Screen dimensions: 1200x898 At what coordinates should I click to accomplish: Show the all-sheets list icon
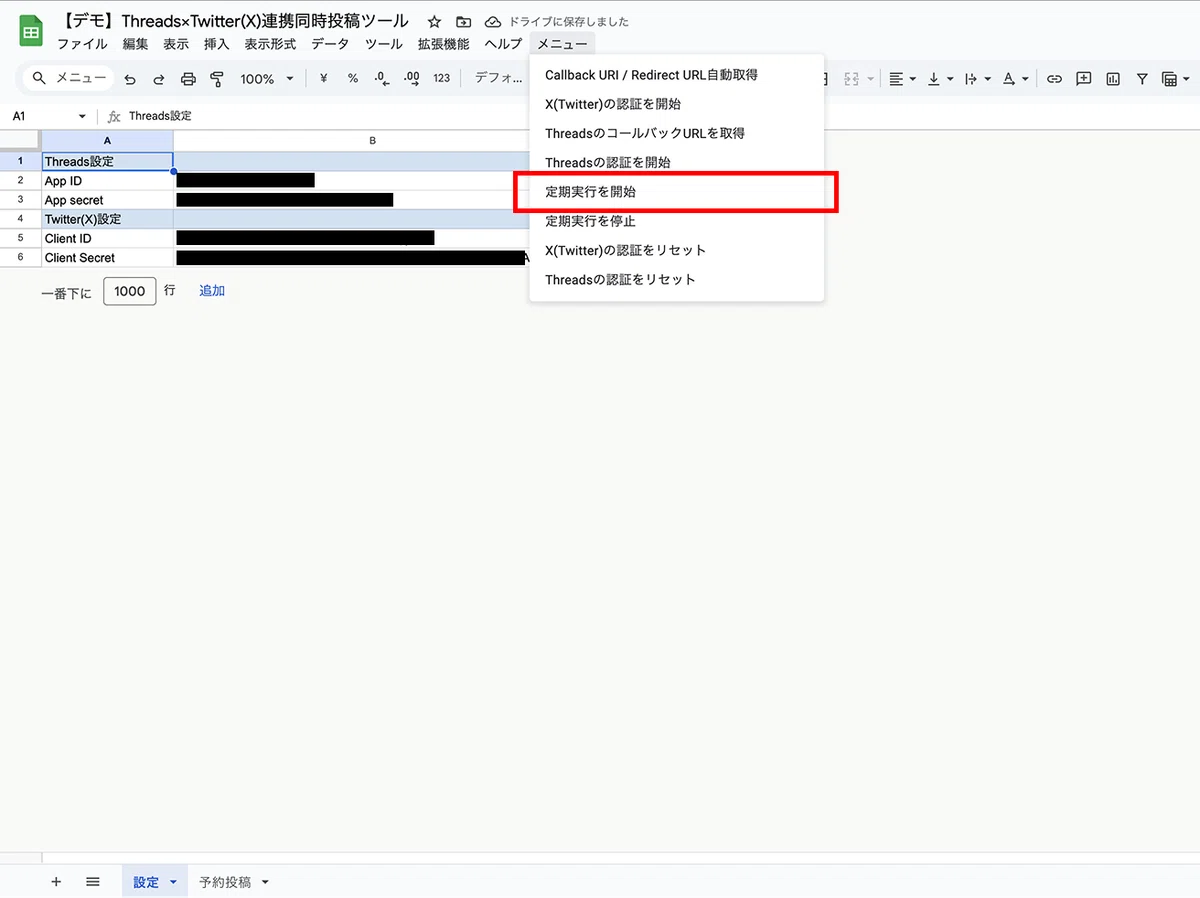pyautogui.click(x=93, y=882)
